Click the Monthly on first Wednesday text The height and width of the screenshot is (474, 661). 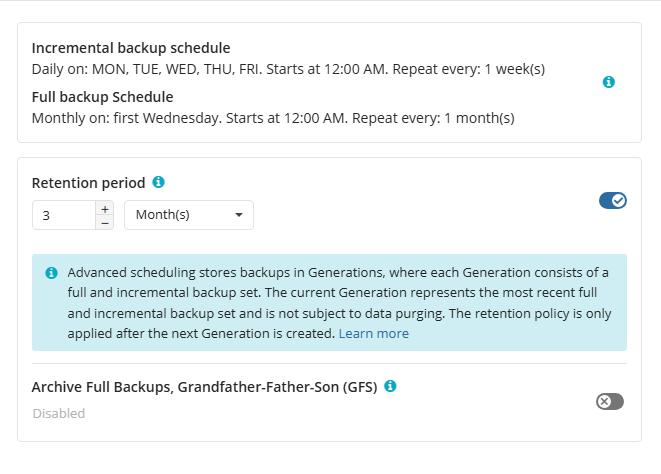[273, 118]
